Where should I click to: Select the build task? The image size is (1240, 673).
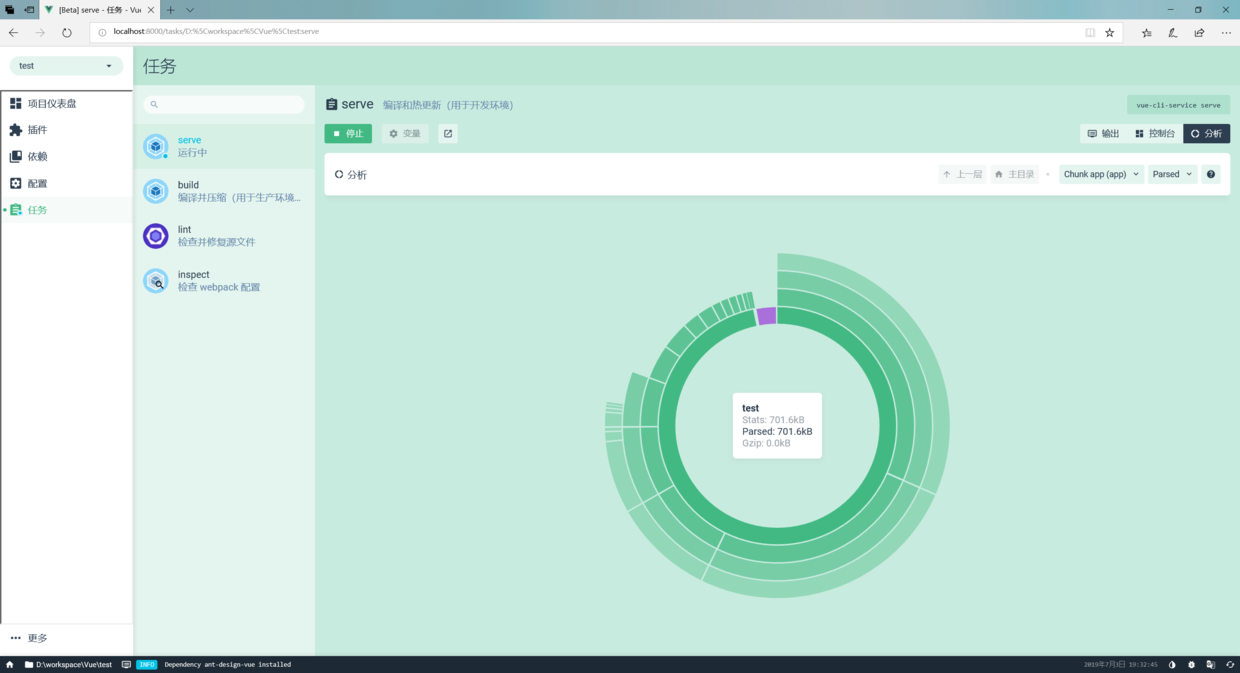coord(224,191)
